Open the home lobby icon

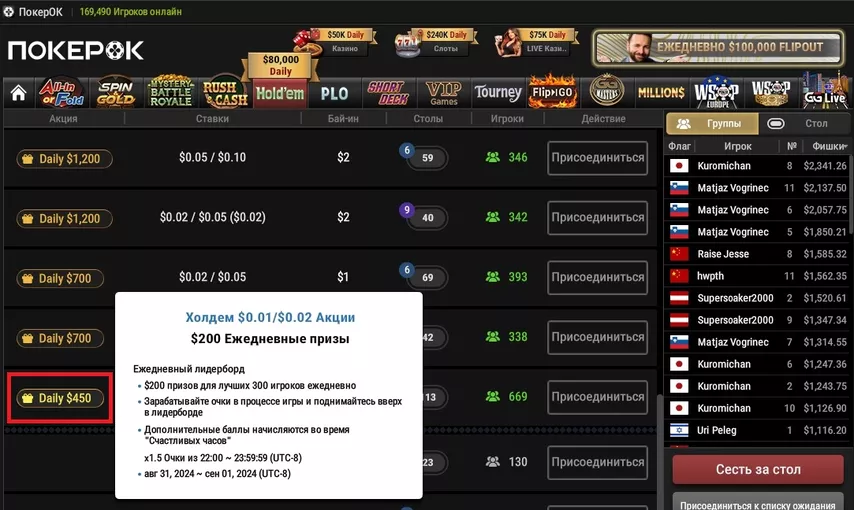19,93
